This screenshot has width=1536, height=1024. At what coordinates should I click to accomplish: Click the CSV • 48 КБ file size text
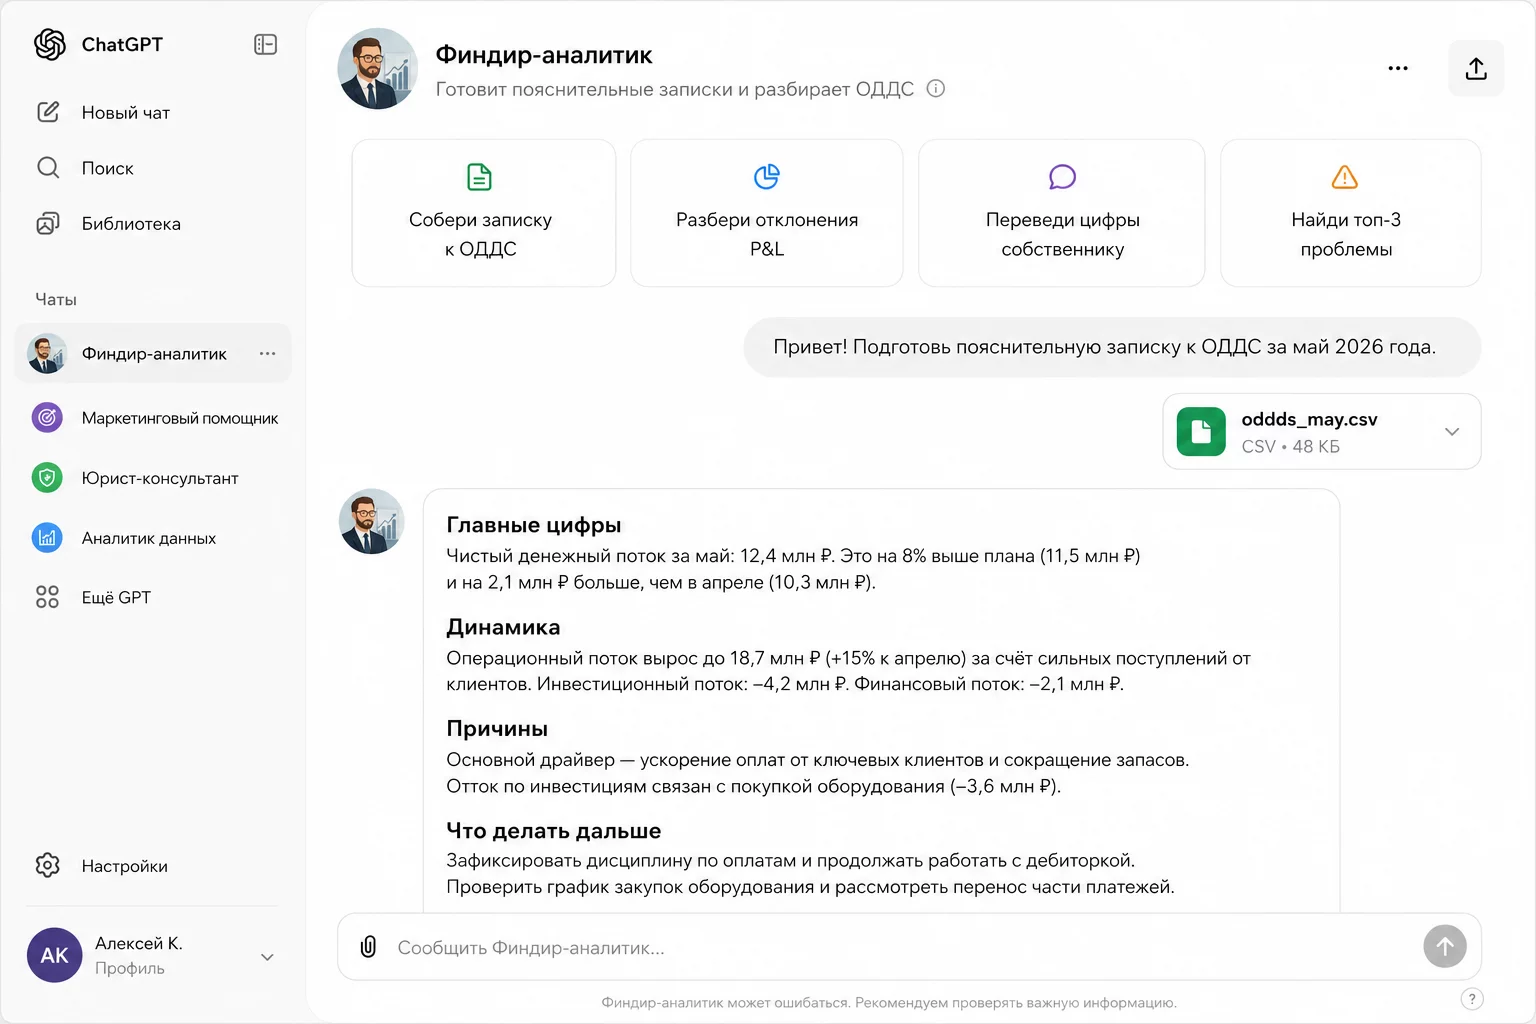click(x=1290, y=446)
